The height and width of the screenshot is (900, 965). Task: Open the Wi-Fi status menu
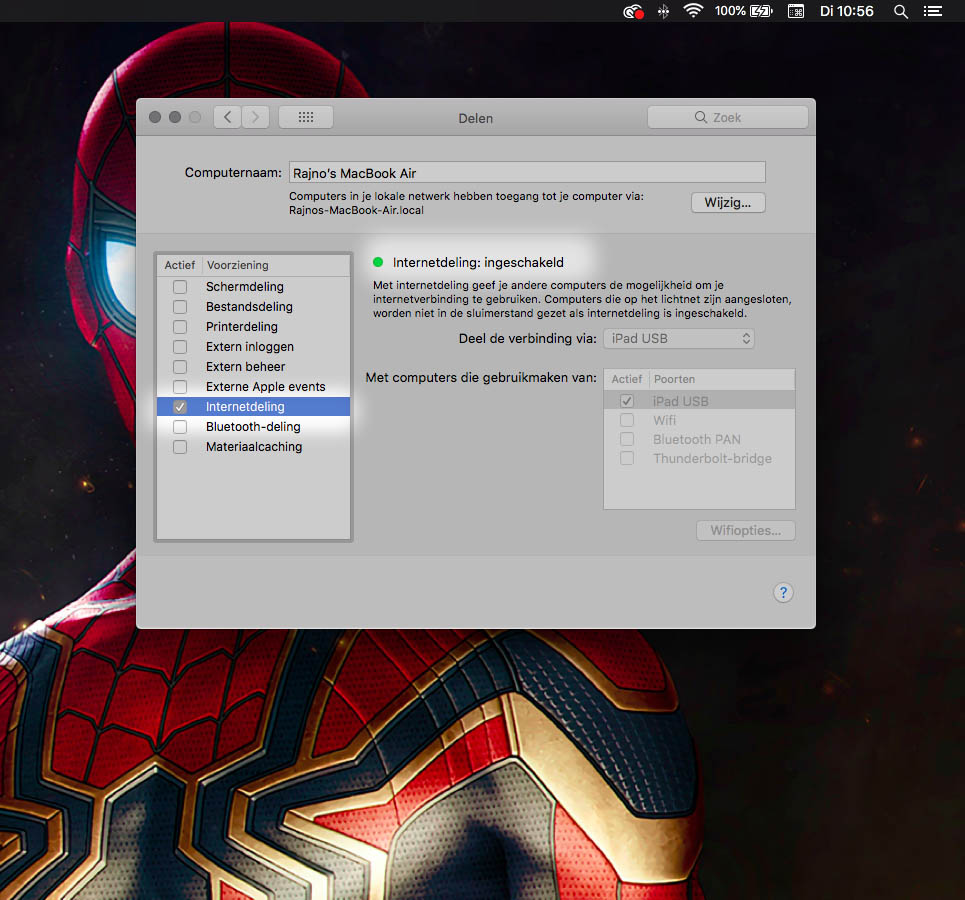click(693, 11)
